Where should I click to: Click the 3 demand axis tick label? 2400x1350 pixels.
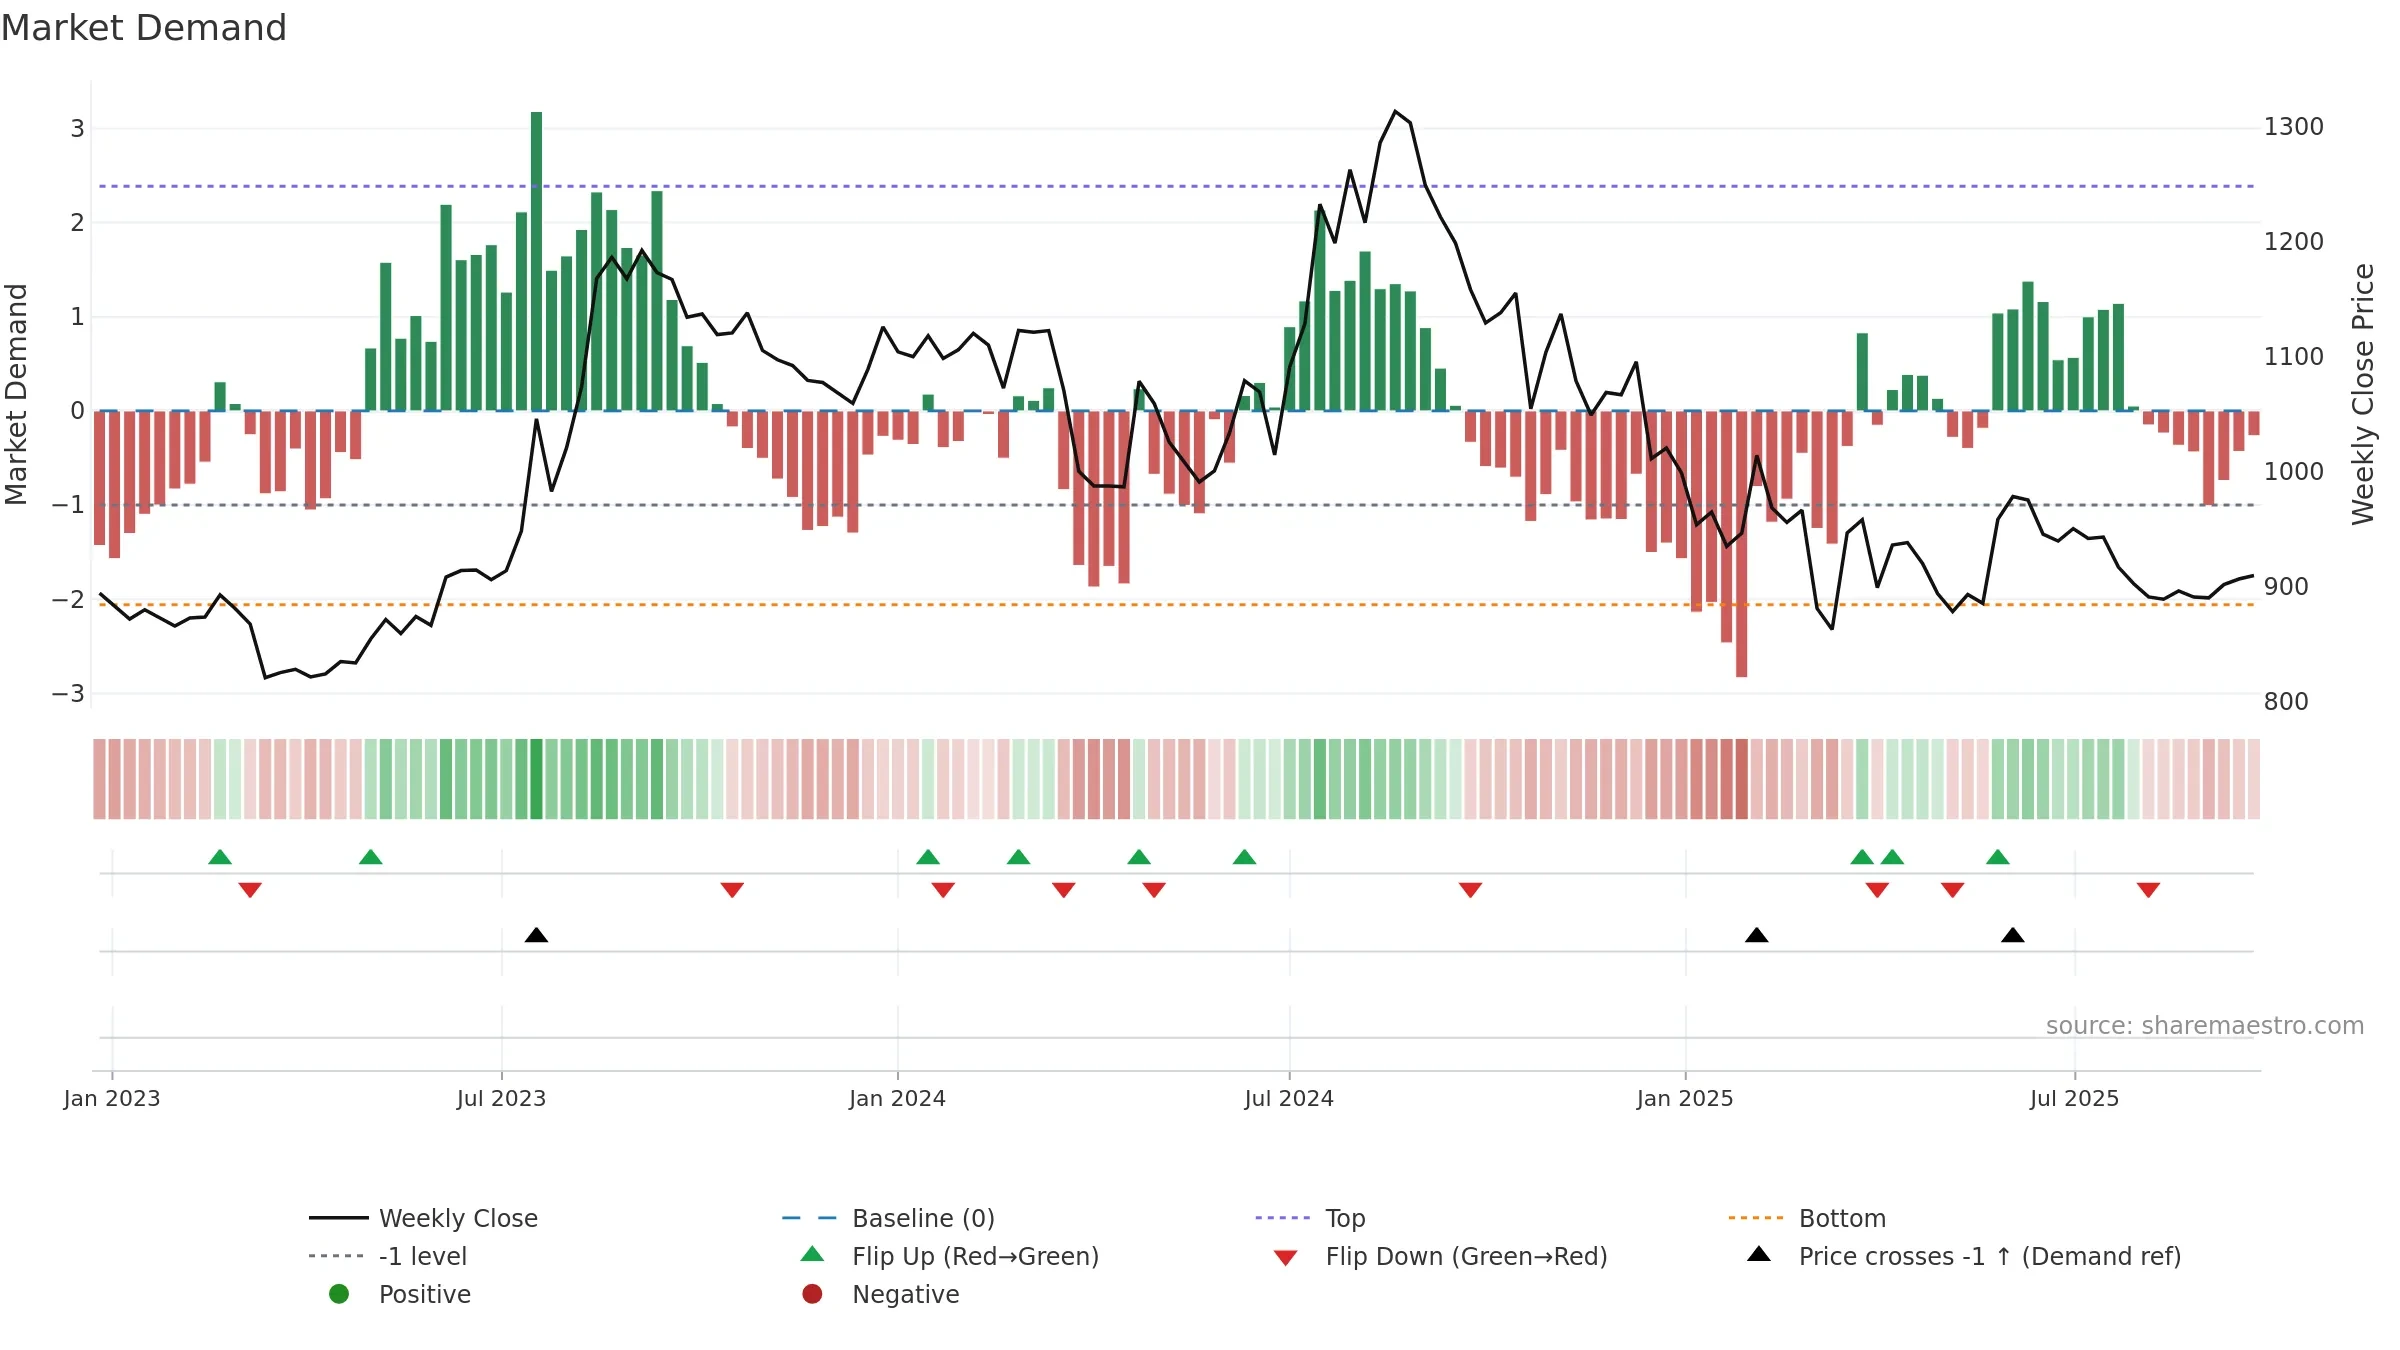pyautogui.click(x=77, y=128)
